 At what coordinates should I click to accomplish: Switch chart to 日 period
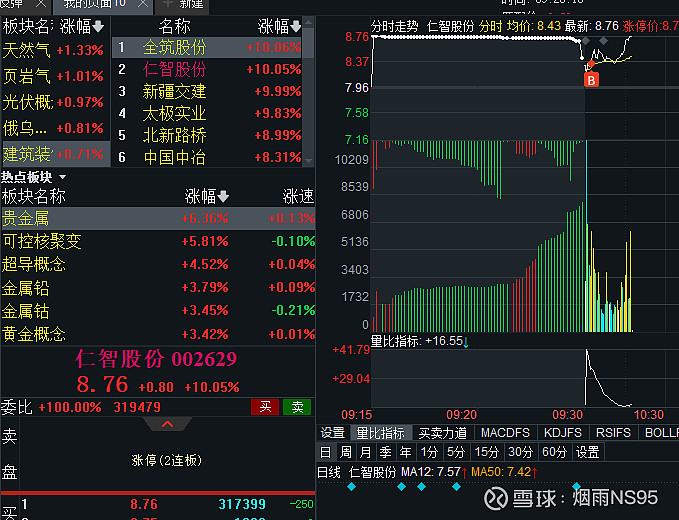tap(325, 452)
